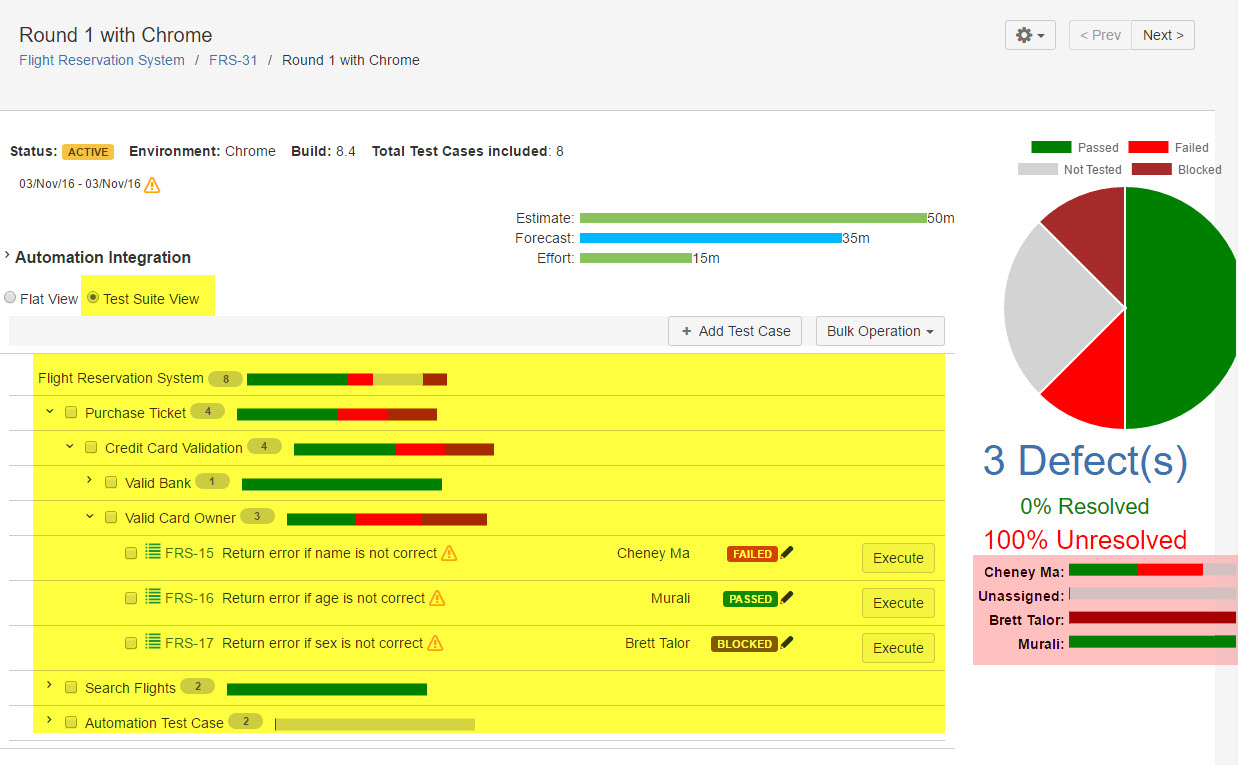
Task: Go to the Next test run
Action: point(1162,35)
